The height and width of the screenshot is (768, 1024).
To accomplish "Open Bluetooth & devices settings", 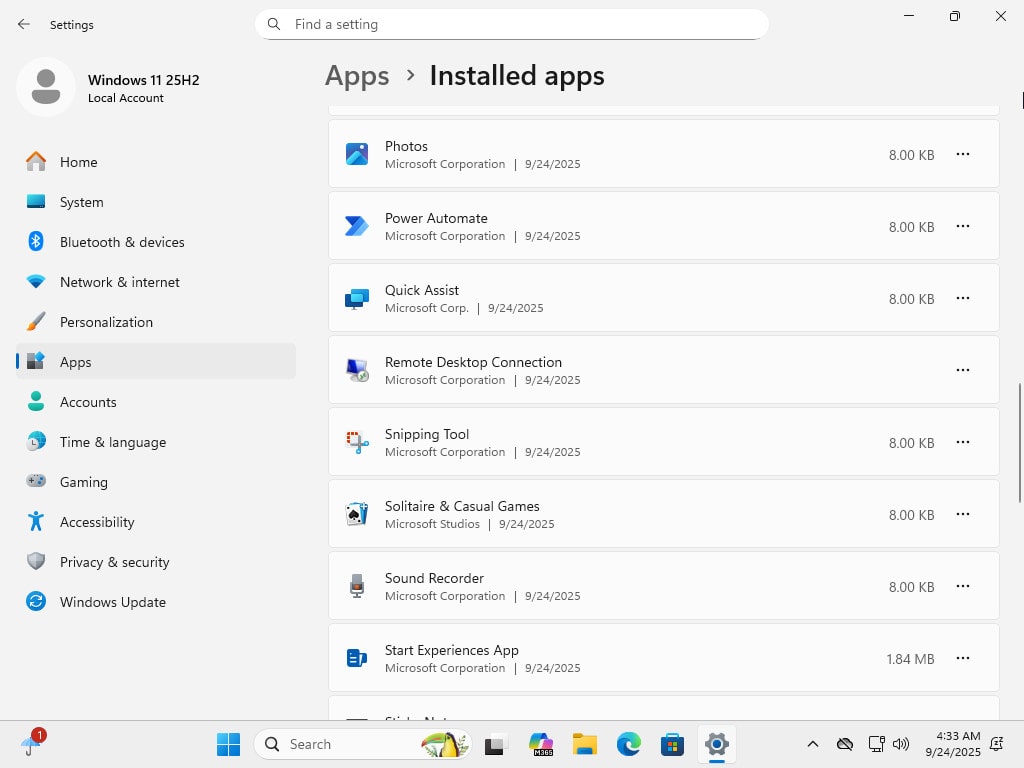I will coord(155,242).
